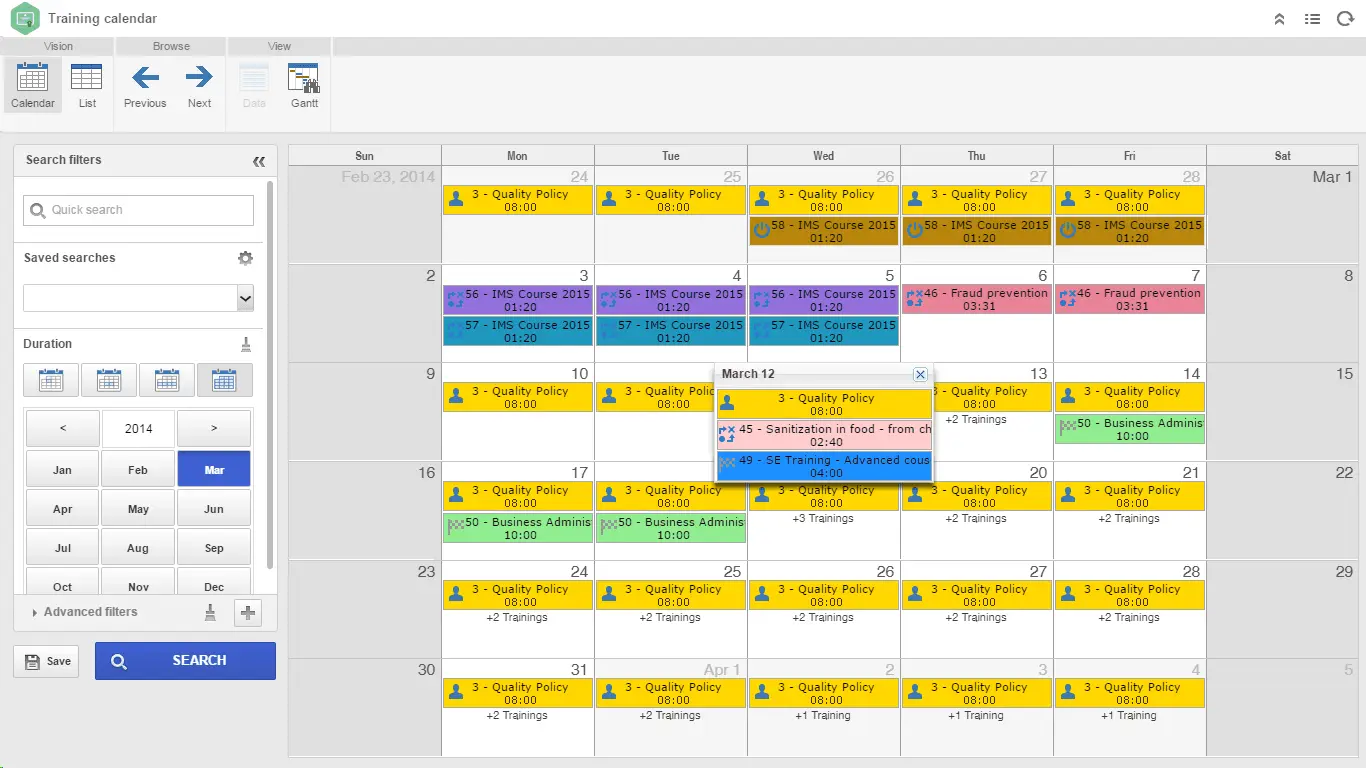Viewport: 1366px width, 768px height.
Task: Add a new filter with the plus icon
Action: (248, 611)
